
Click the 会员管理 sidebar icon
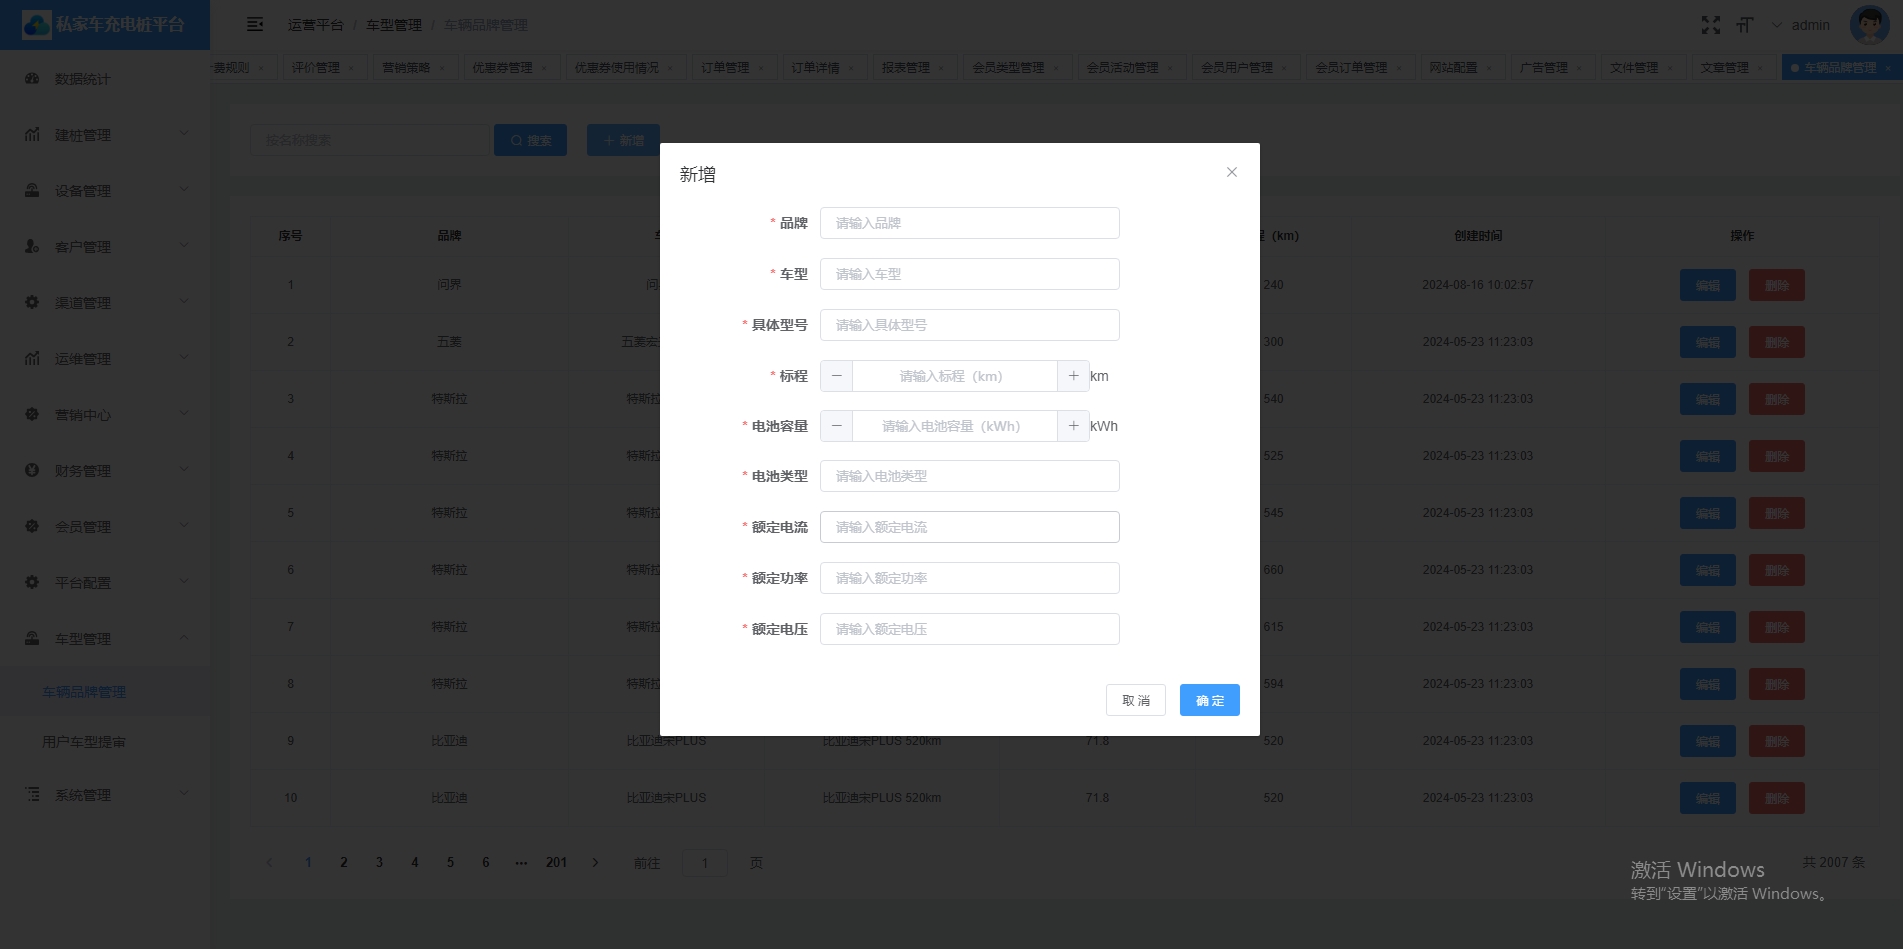(x=32, y=526)
